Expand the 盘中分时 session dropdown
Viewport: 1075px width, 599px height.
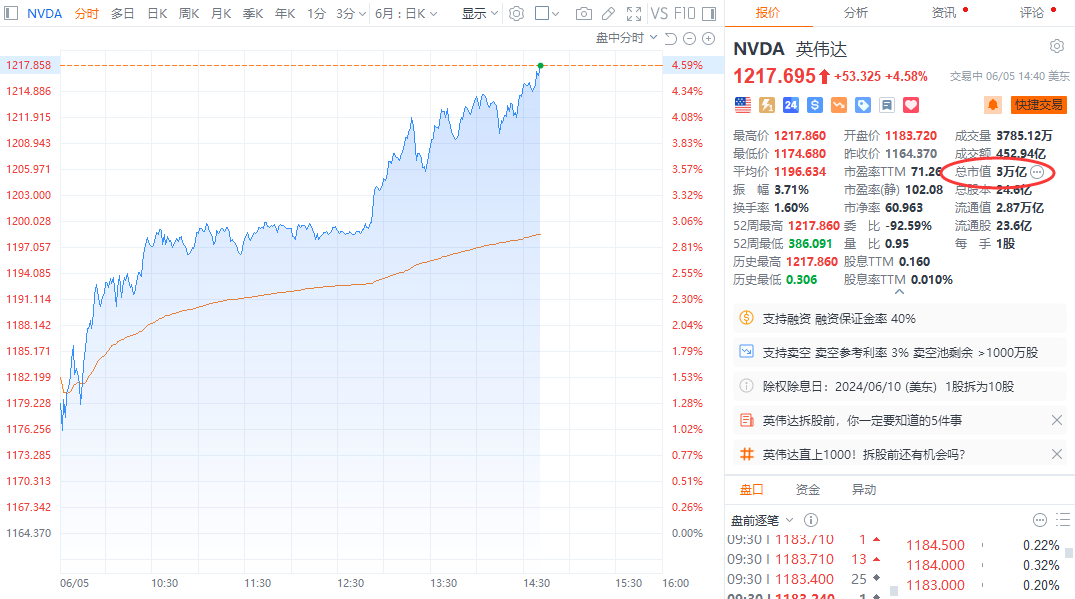(627, 38)
